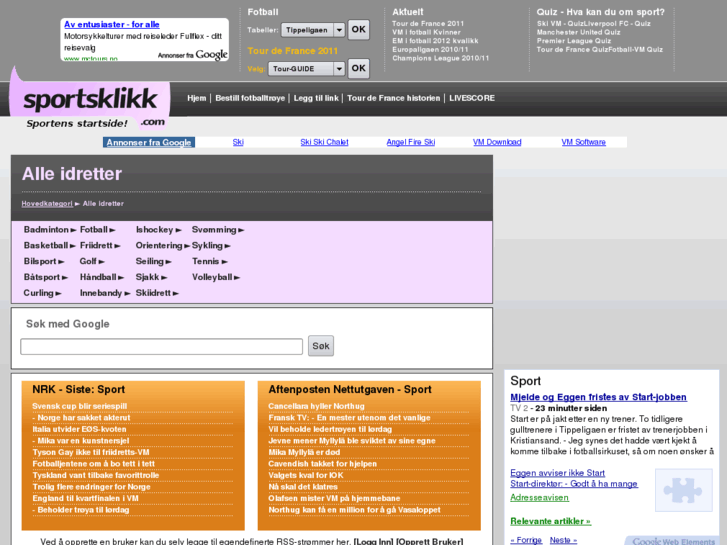Open the Båtsport category
This screenshot has width=727, height=545.
45,277
